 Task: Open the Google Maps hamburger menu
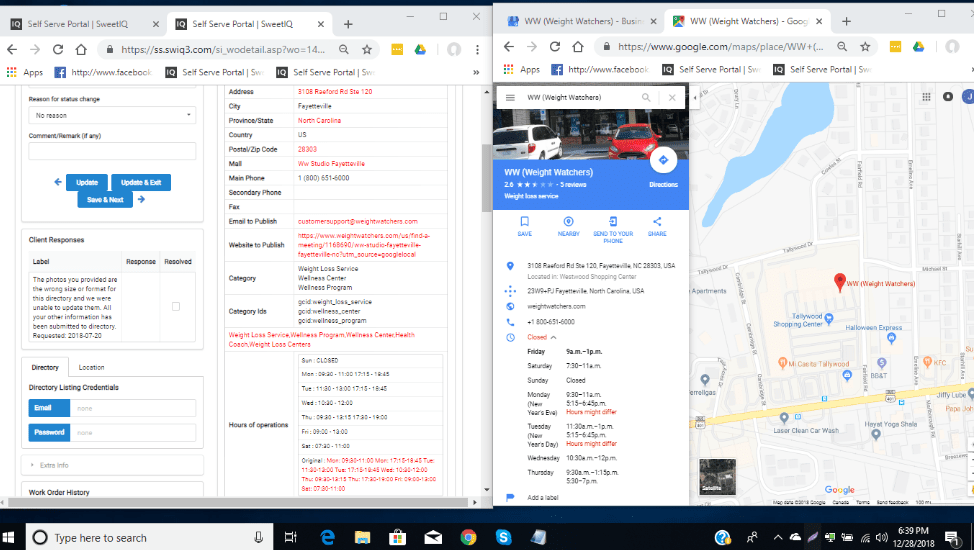point(510,97)
